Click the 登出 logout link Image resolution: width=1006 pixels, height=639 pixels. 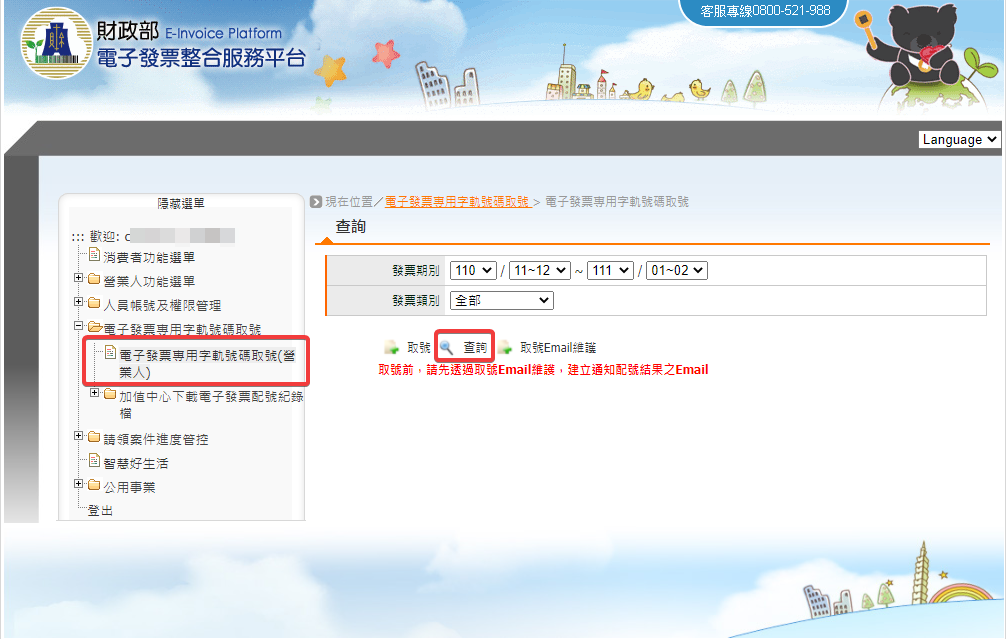101,511
